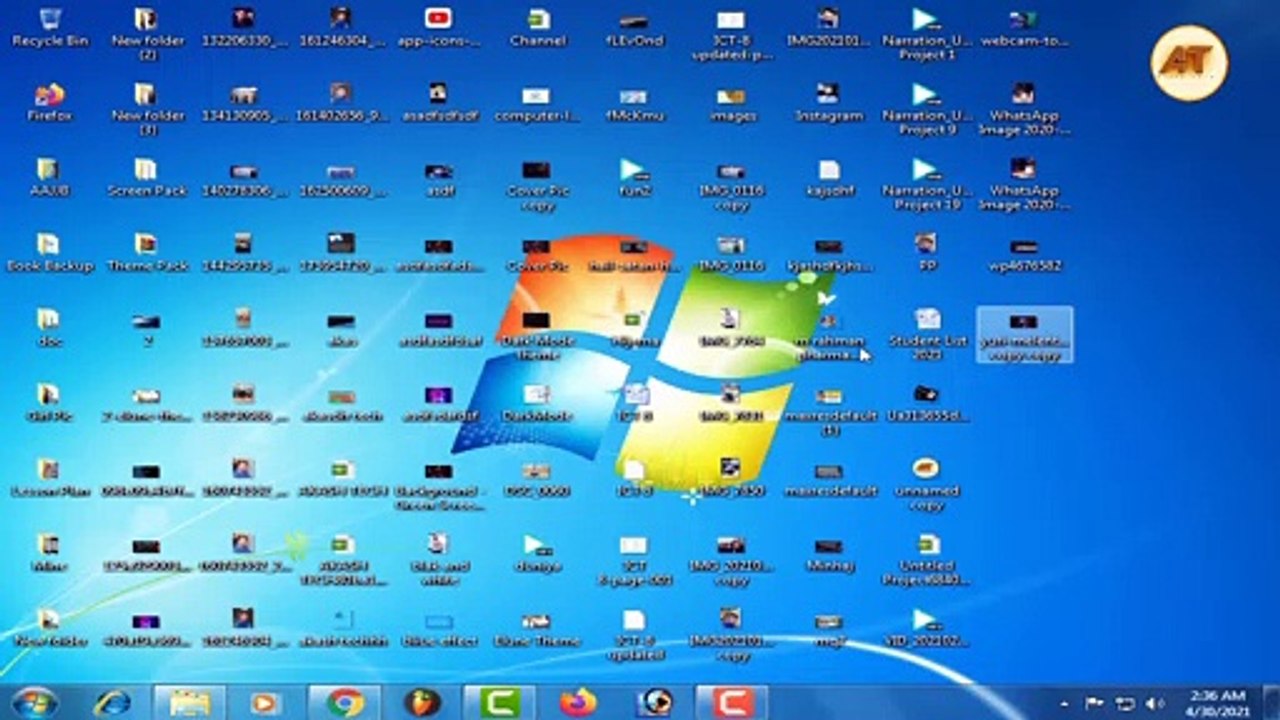1280x720 pixels.
Task: Select the 134130905_ image file
Action: [x=244, y=103]
